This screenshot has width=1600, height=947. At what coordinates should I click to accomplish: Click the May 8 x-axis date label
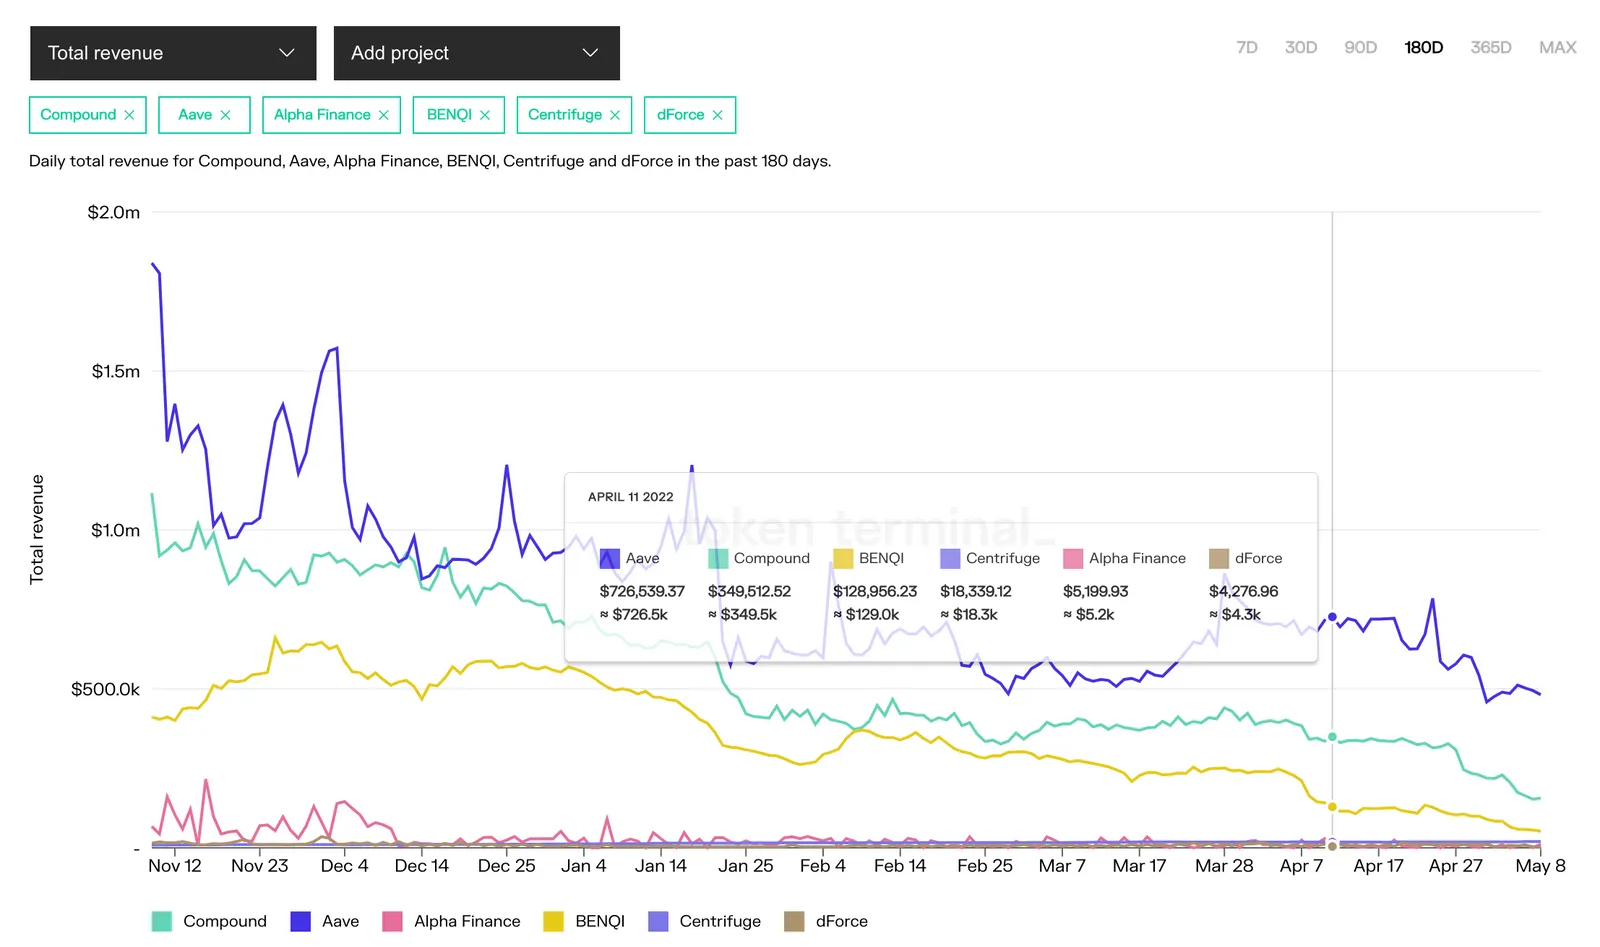pos(1541,866)
